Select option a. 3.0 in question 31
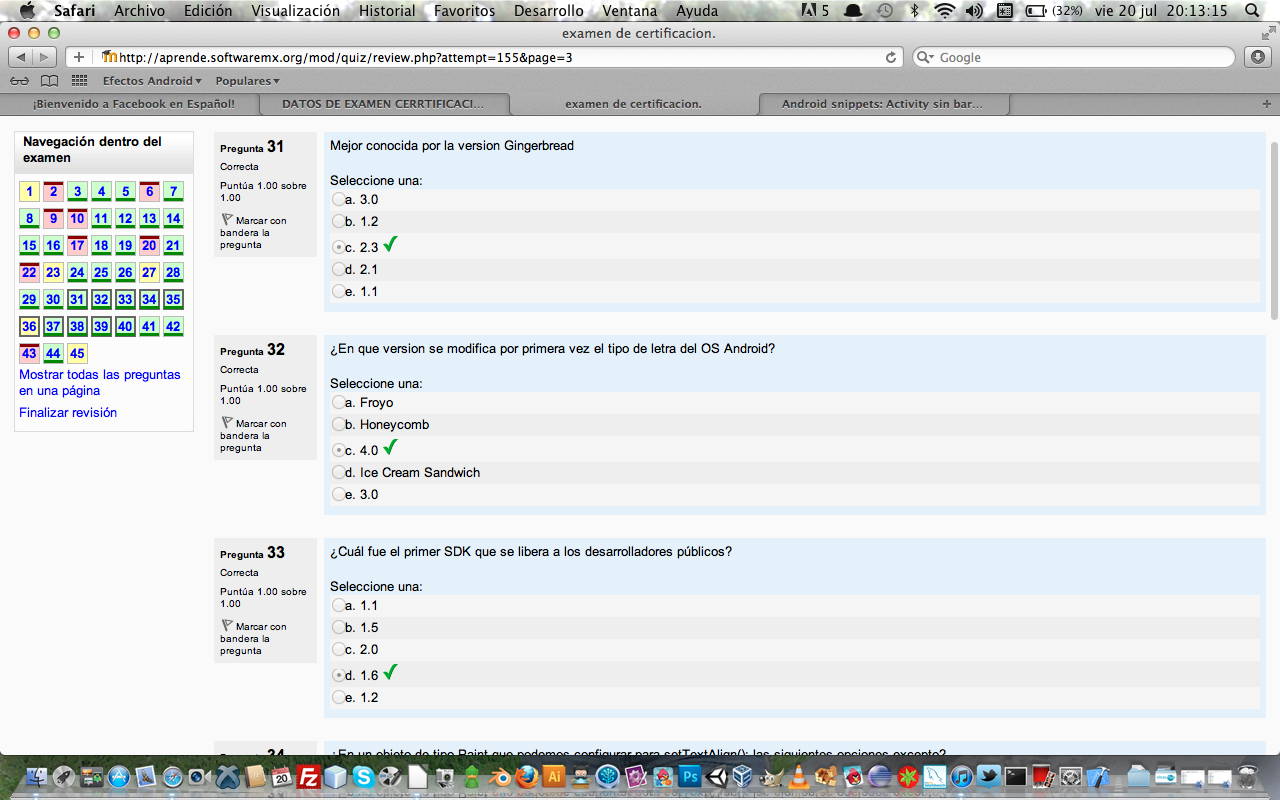 (x=338, y=199)
